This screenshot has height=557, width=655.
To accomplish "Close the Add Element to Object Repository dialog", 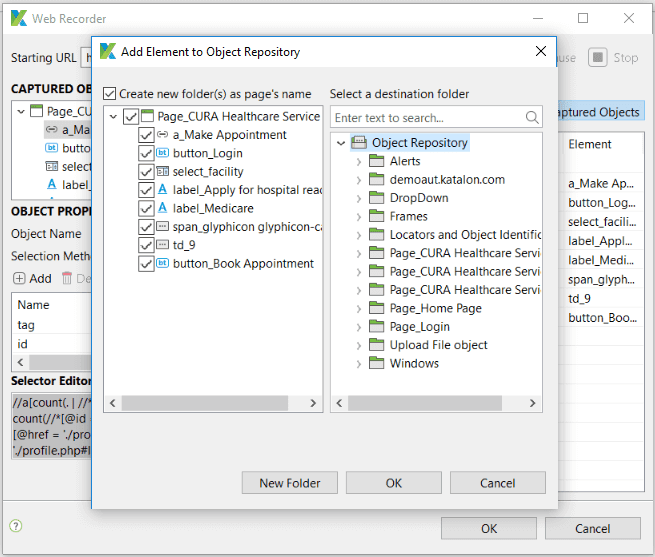I will (x=541, y=51).
